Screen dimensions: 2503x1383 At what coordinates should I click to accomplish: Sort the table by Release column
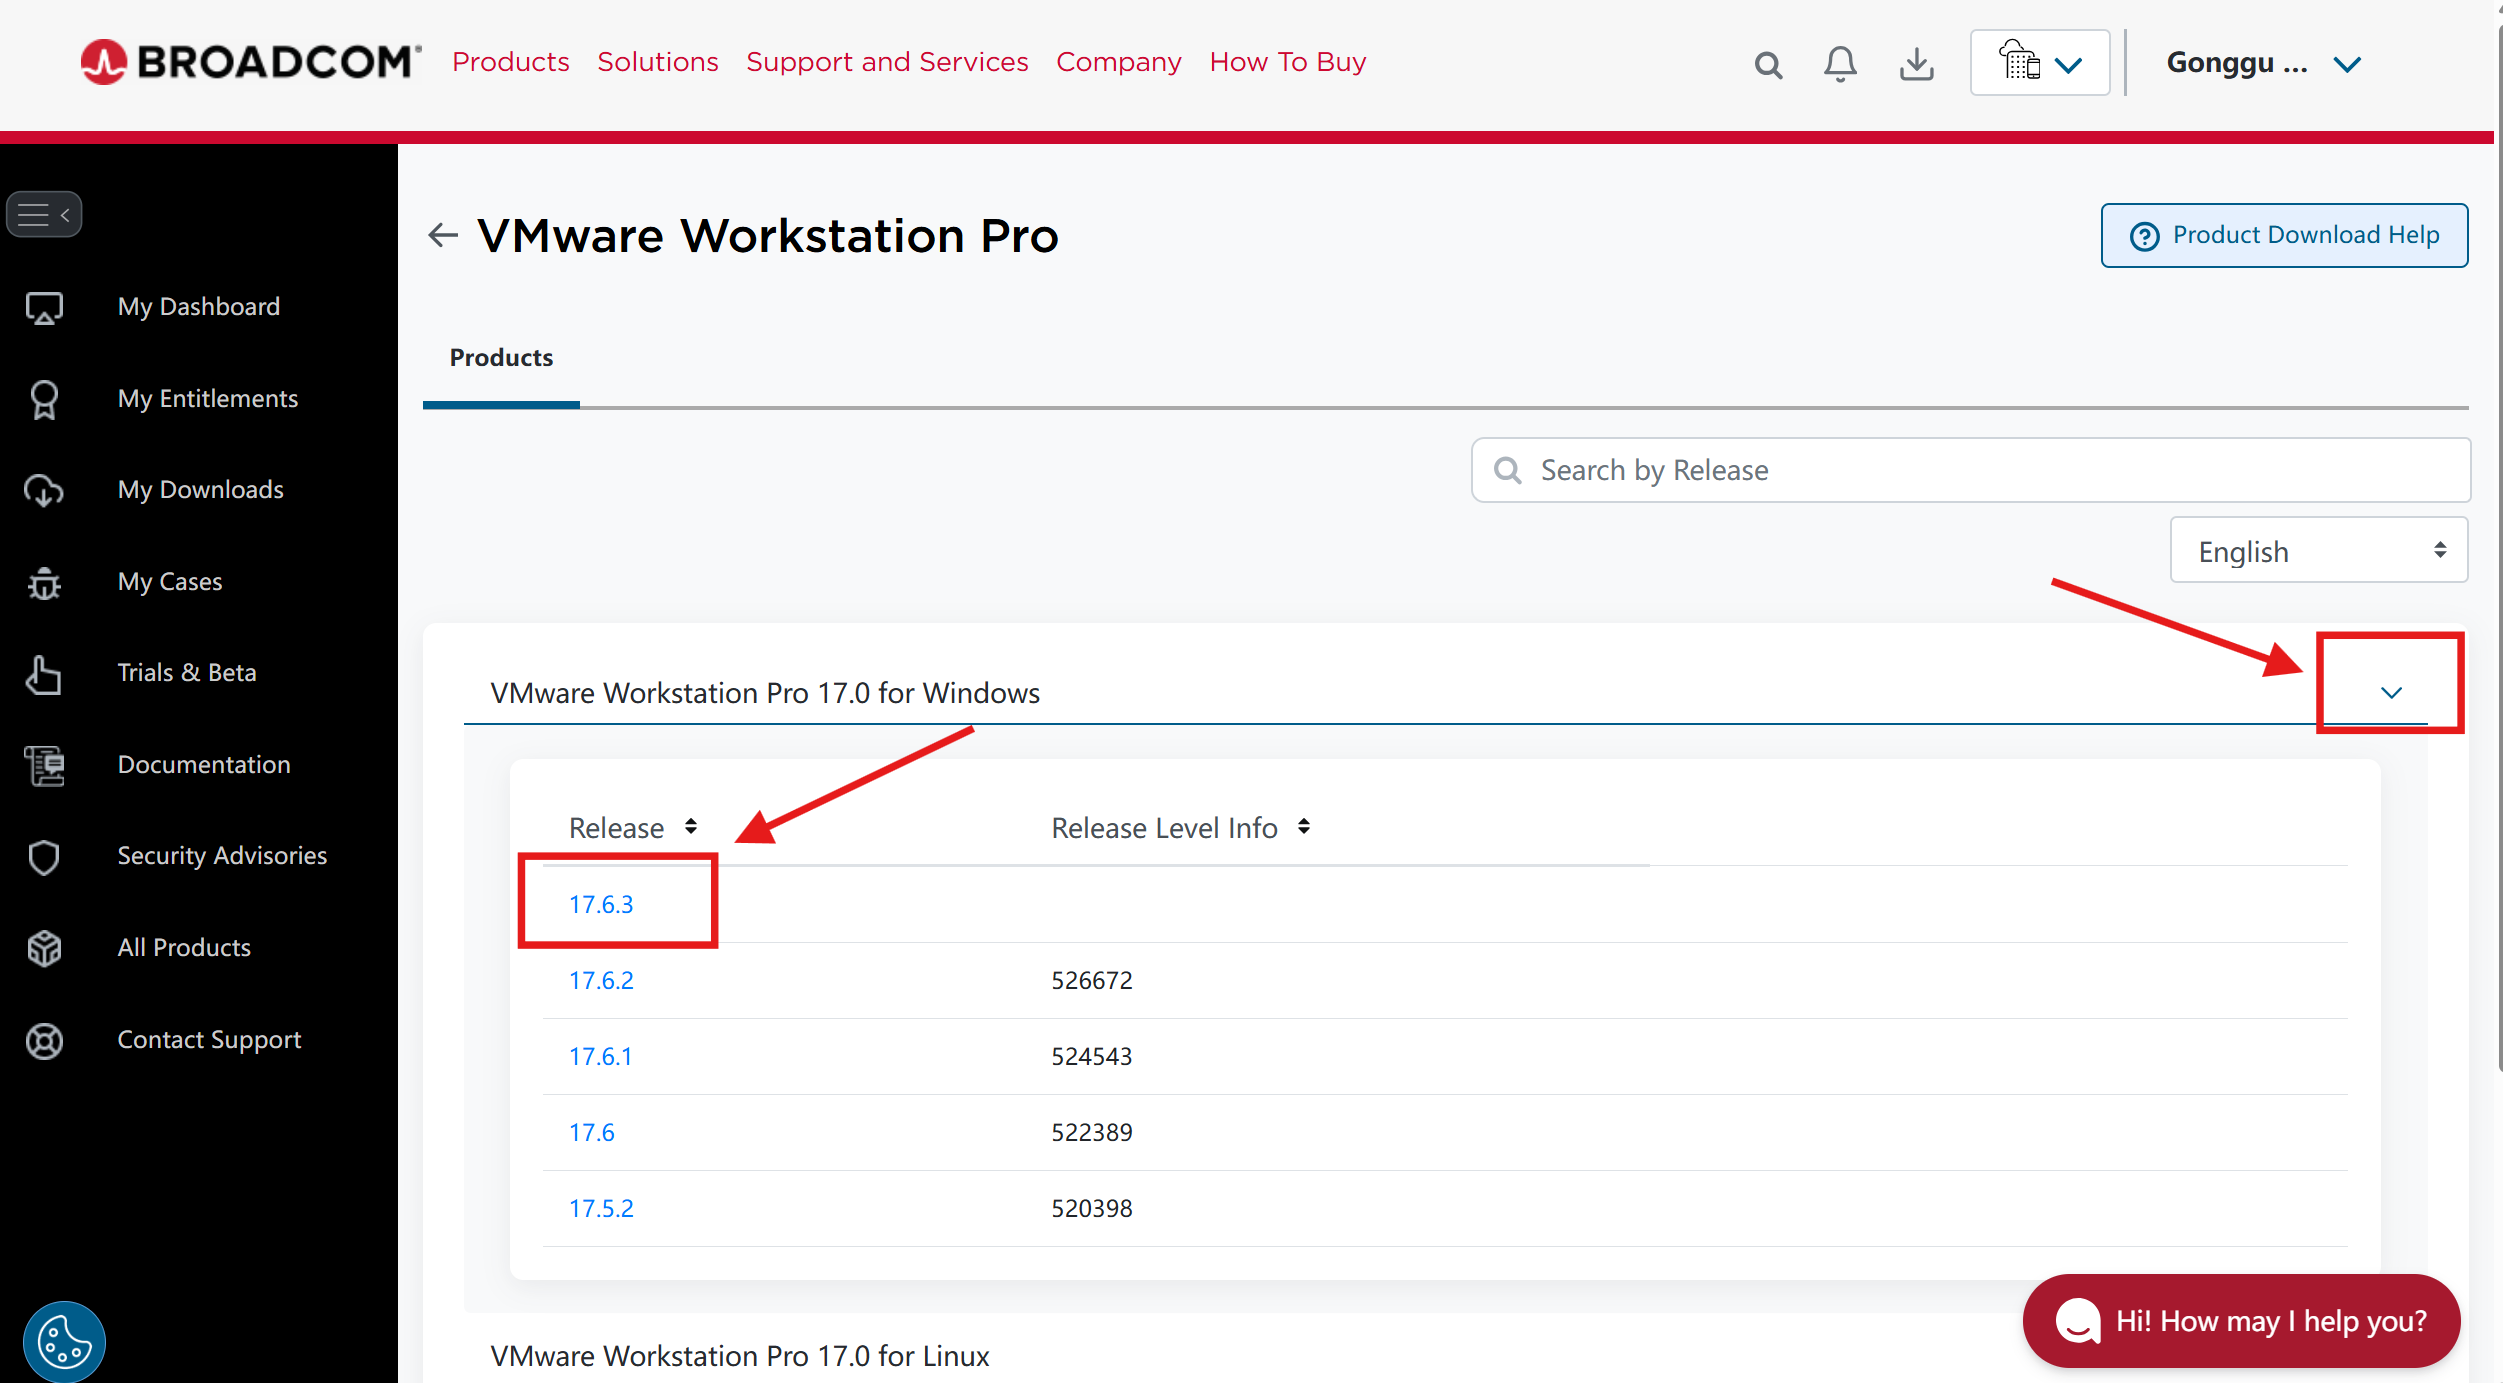coord(691,827)
